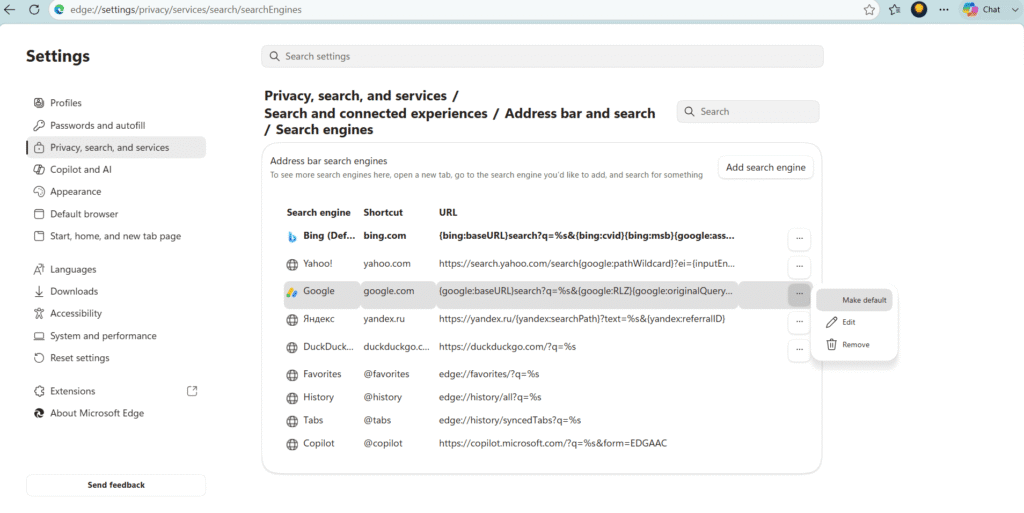Click the Favorites row globe icon
This screenshot has height=513, width=1024.
click(292, 375)
